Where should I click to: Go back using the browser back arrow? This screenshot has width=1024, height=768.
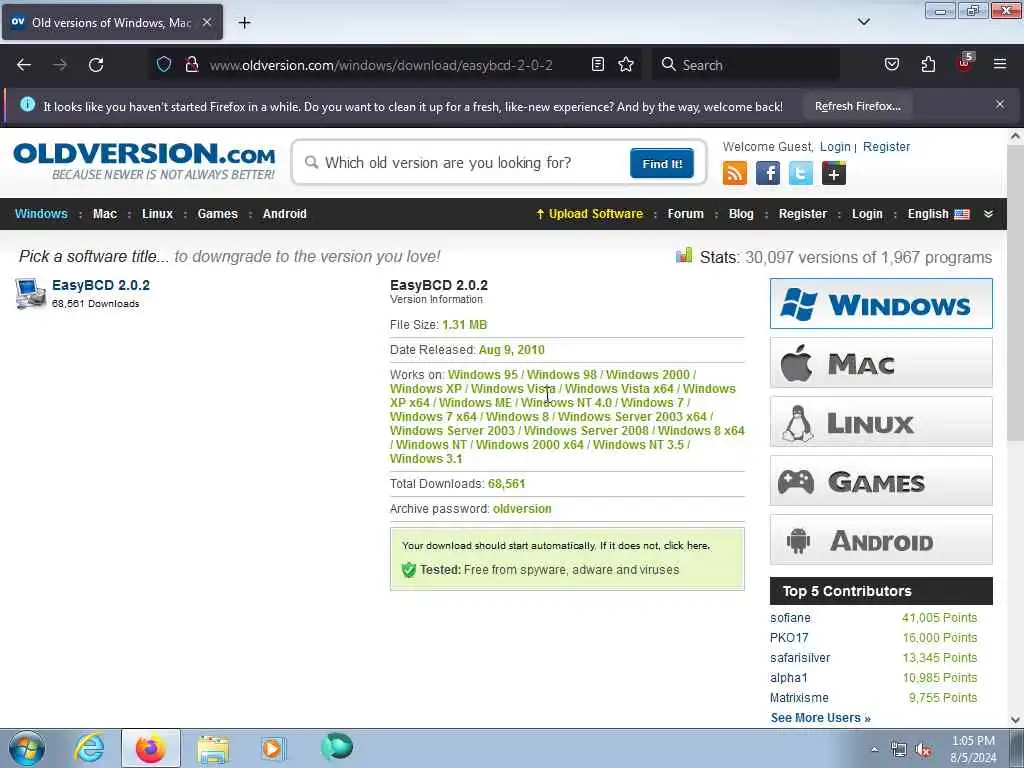pos(24,65)
